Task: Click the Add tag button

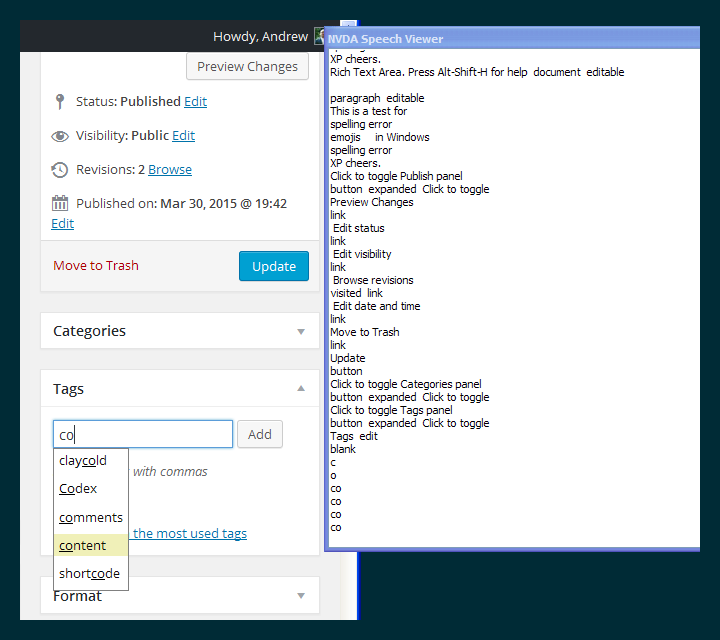Action: (260, 434)
